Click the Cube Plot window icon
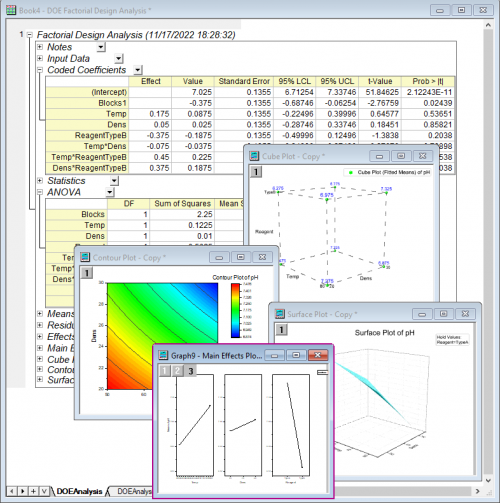 point(255,156)
